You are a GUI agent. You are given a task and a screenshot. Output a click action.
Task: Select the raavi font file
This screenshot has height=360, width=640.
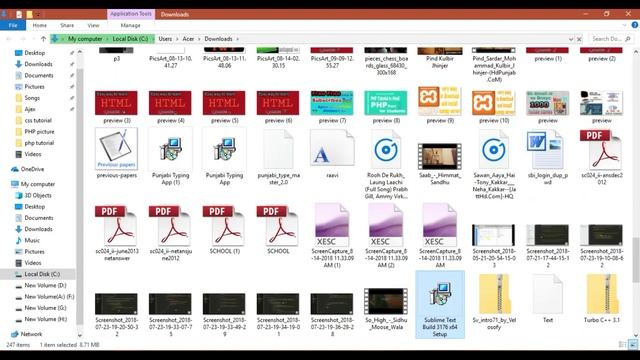[x=332, y=148]
